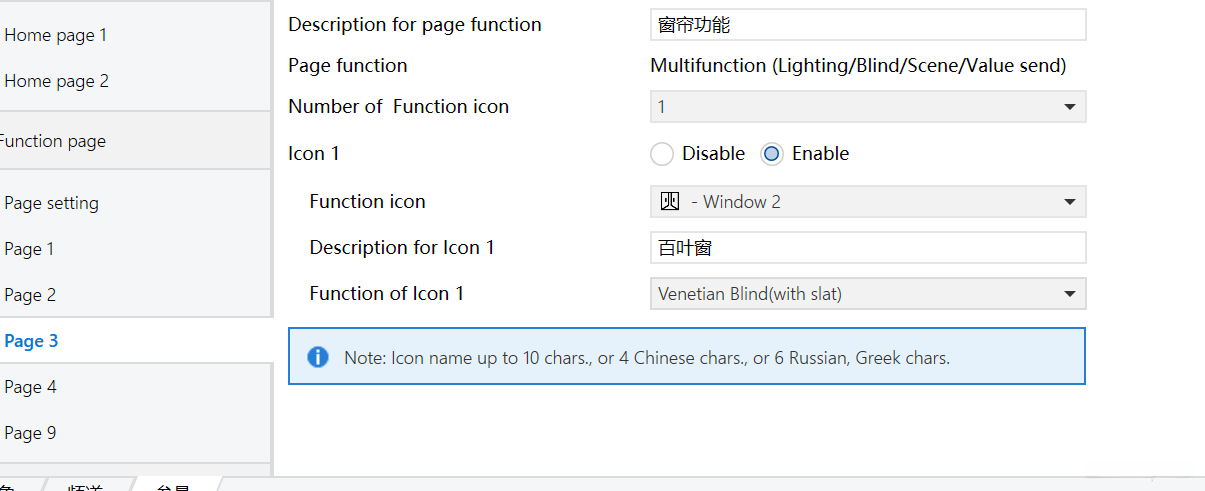Select the Function page section
Image resolution: width=1205 pixels, height=491 pixels.
(54, 142)
